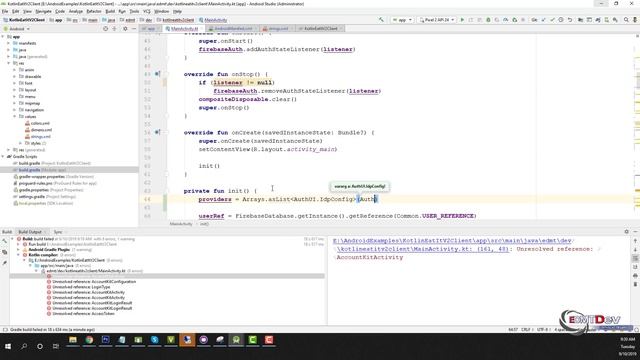The height and width of the screenshot is (360, 640).
Task: Open Windows Task View button
Action: (56, 346)
